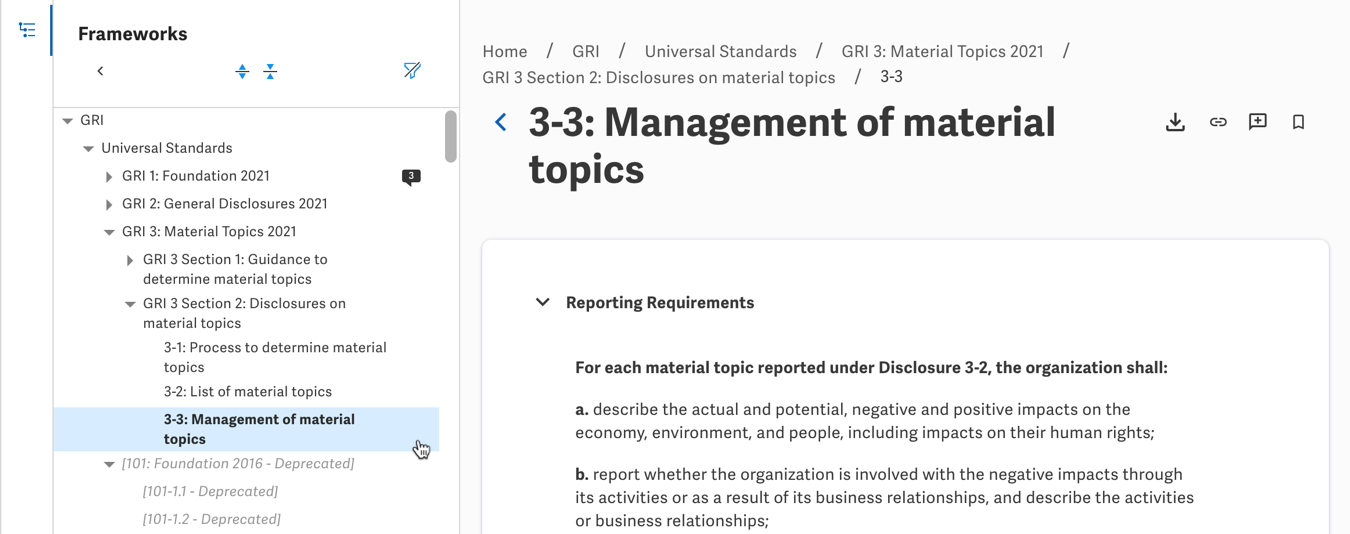Collapse GRI 3: Material Topics 2021

coord(110,232)
